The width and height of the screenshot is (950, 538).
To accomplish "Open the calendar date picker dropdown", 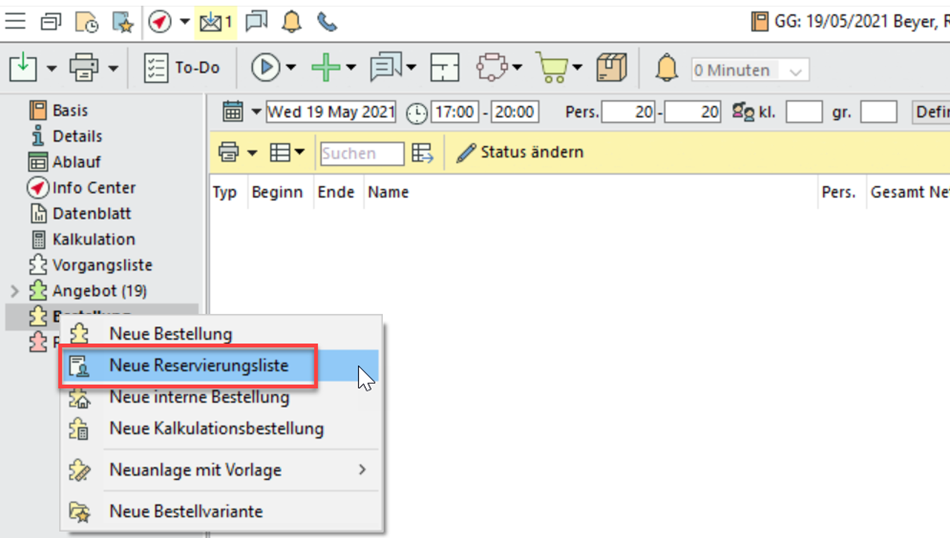I will pos(256,112).
